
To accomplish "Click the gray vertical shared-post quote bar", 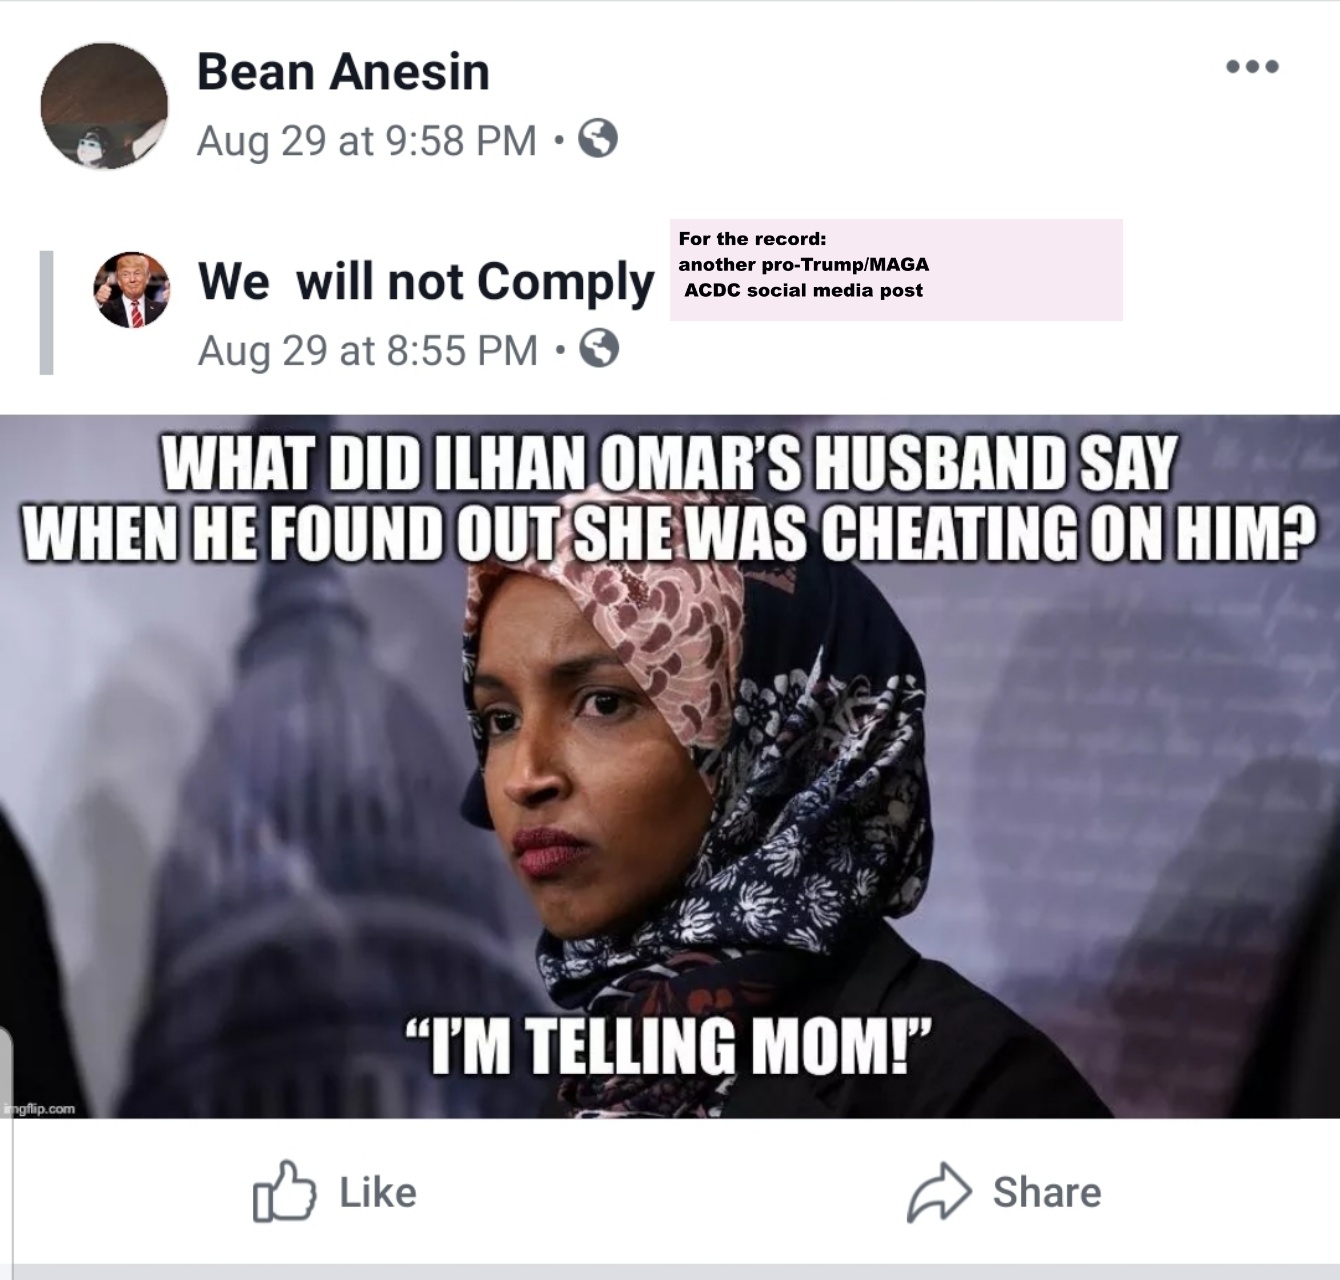I will (x=46, y=312).
